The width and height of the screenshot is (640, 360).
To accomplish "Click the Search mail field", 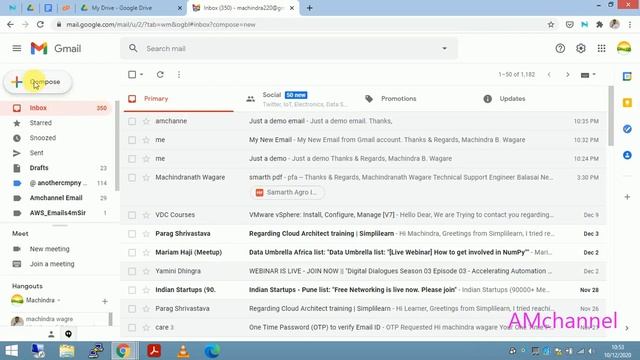I will coord(289,49).
